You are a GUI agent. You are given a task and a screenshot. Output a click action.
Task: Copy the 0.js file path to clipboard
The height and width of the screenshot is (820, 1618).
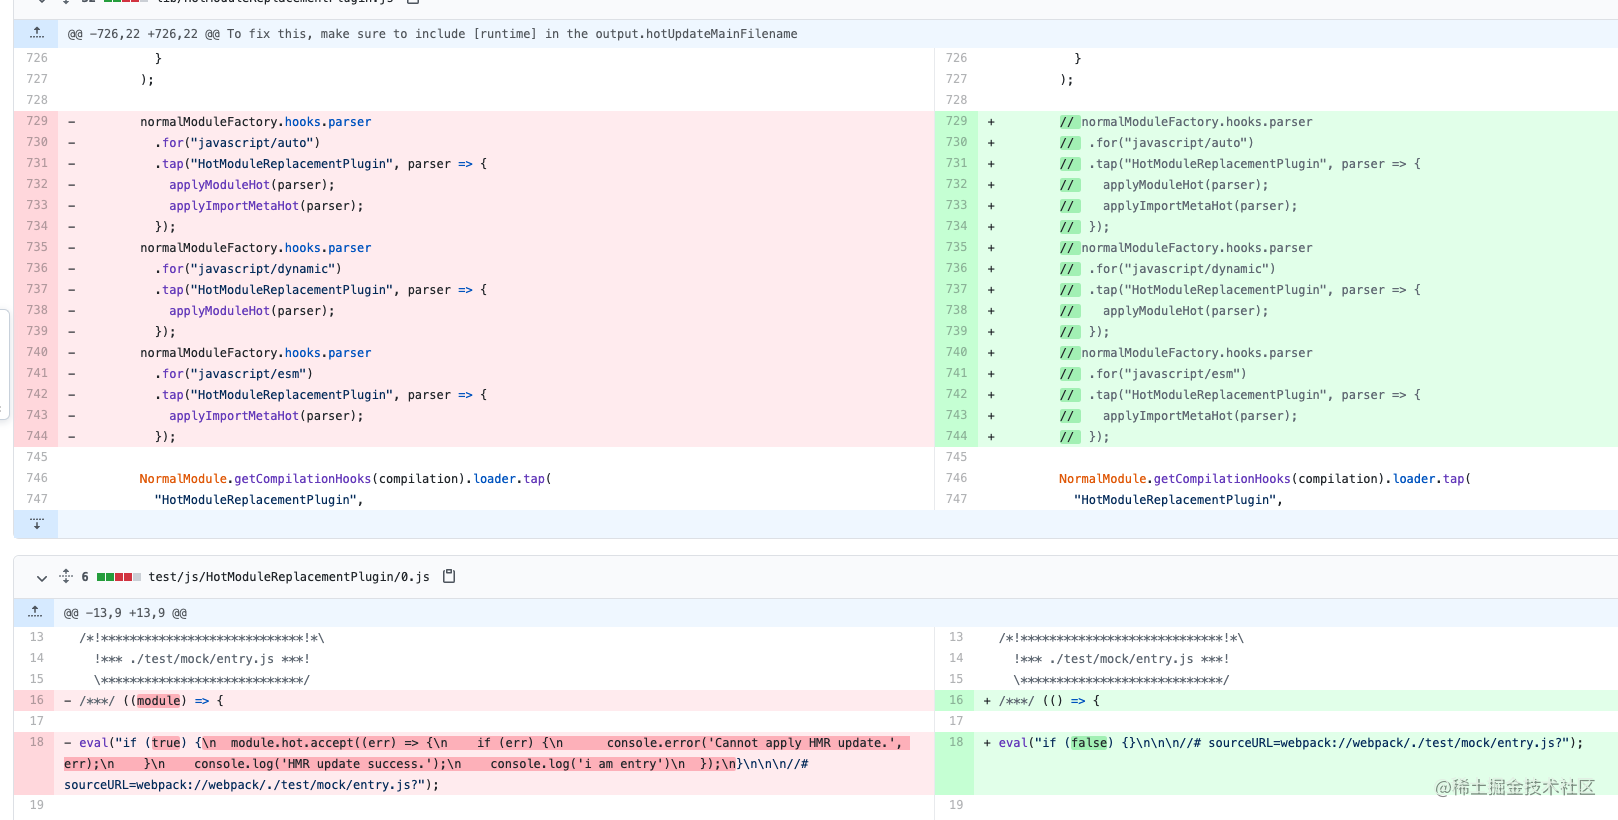(449, 576)
